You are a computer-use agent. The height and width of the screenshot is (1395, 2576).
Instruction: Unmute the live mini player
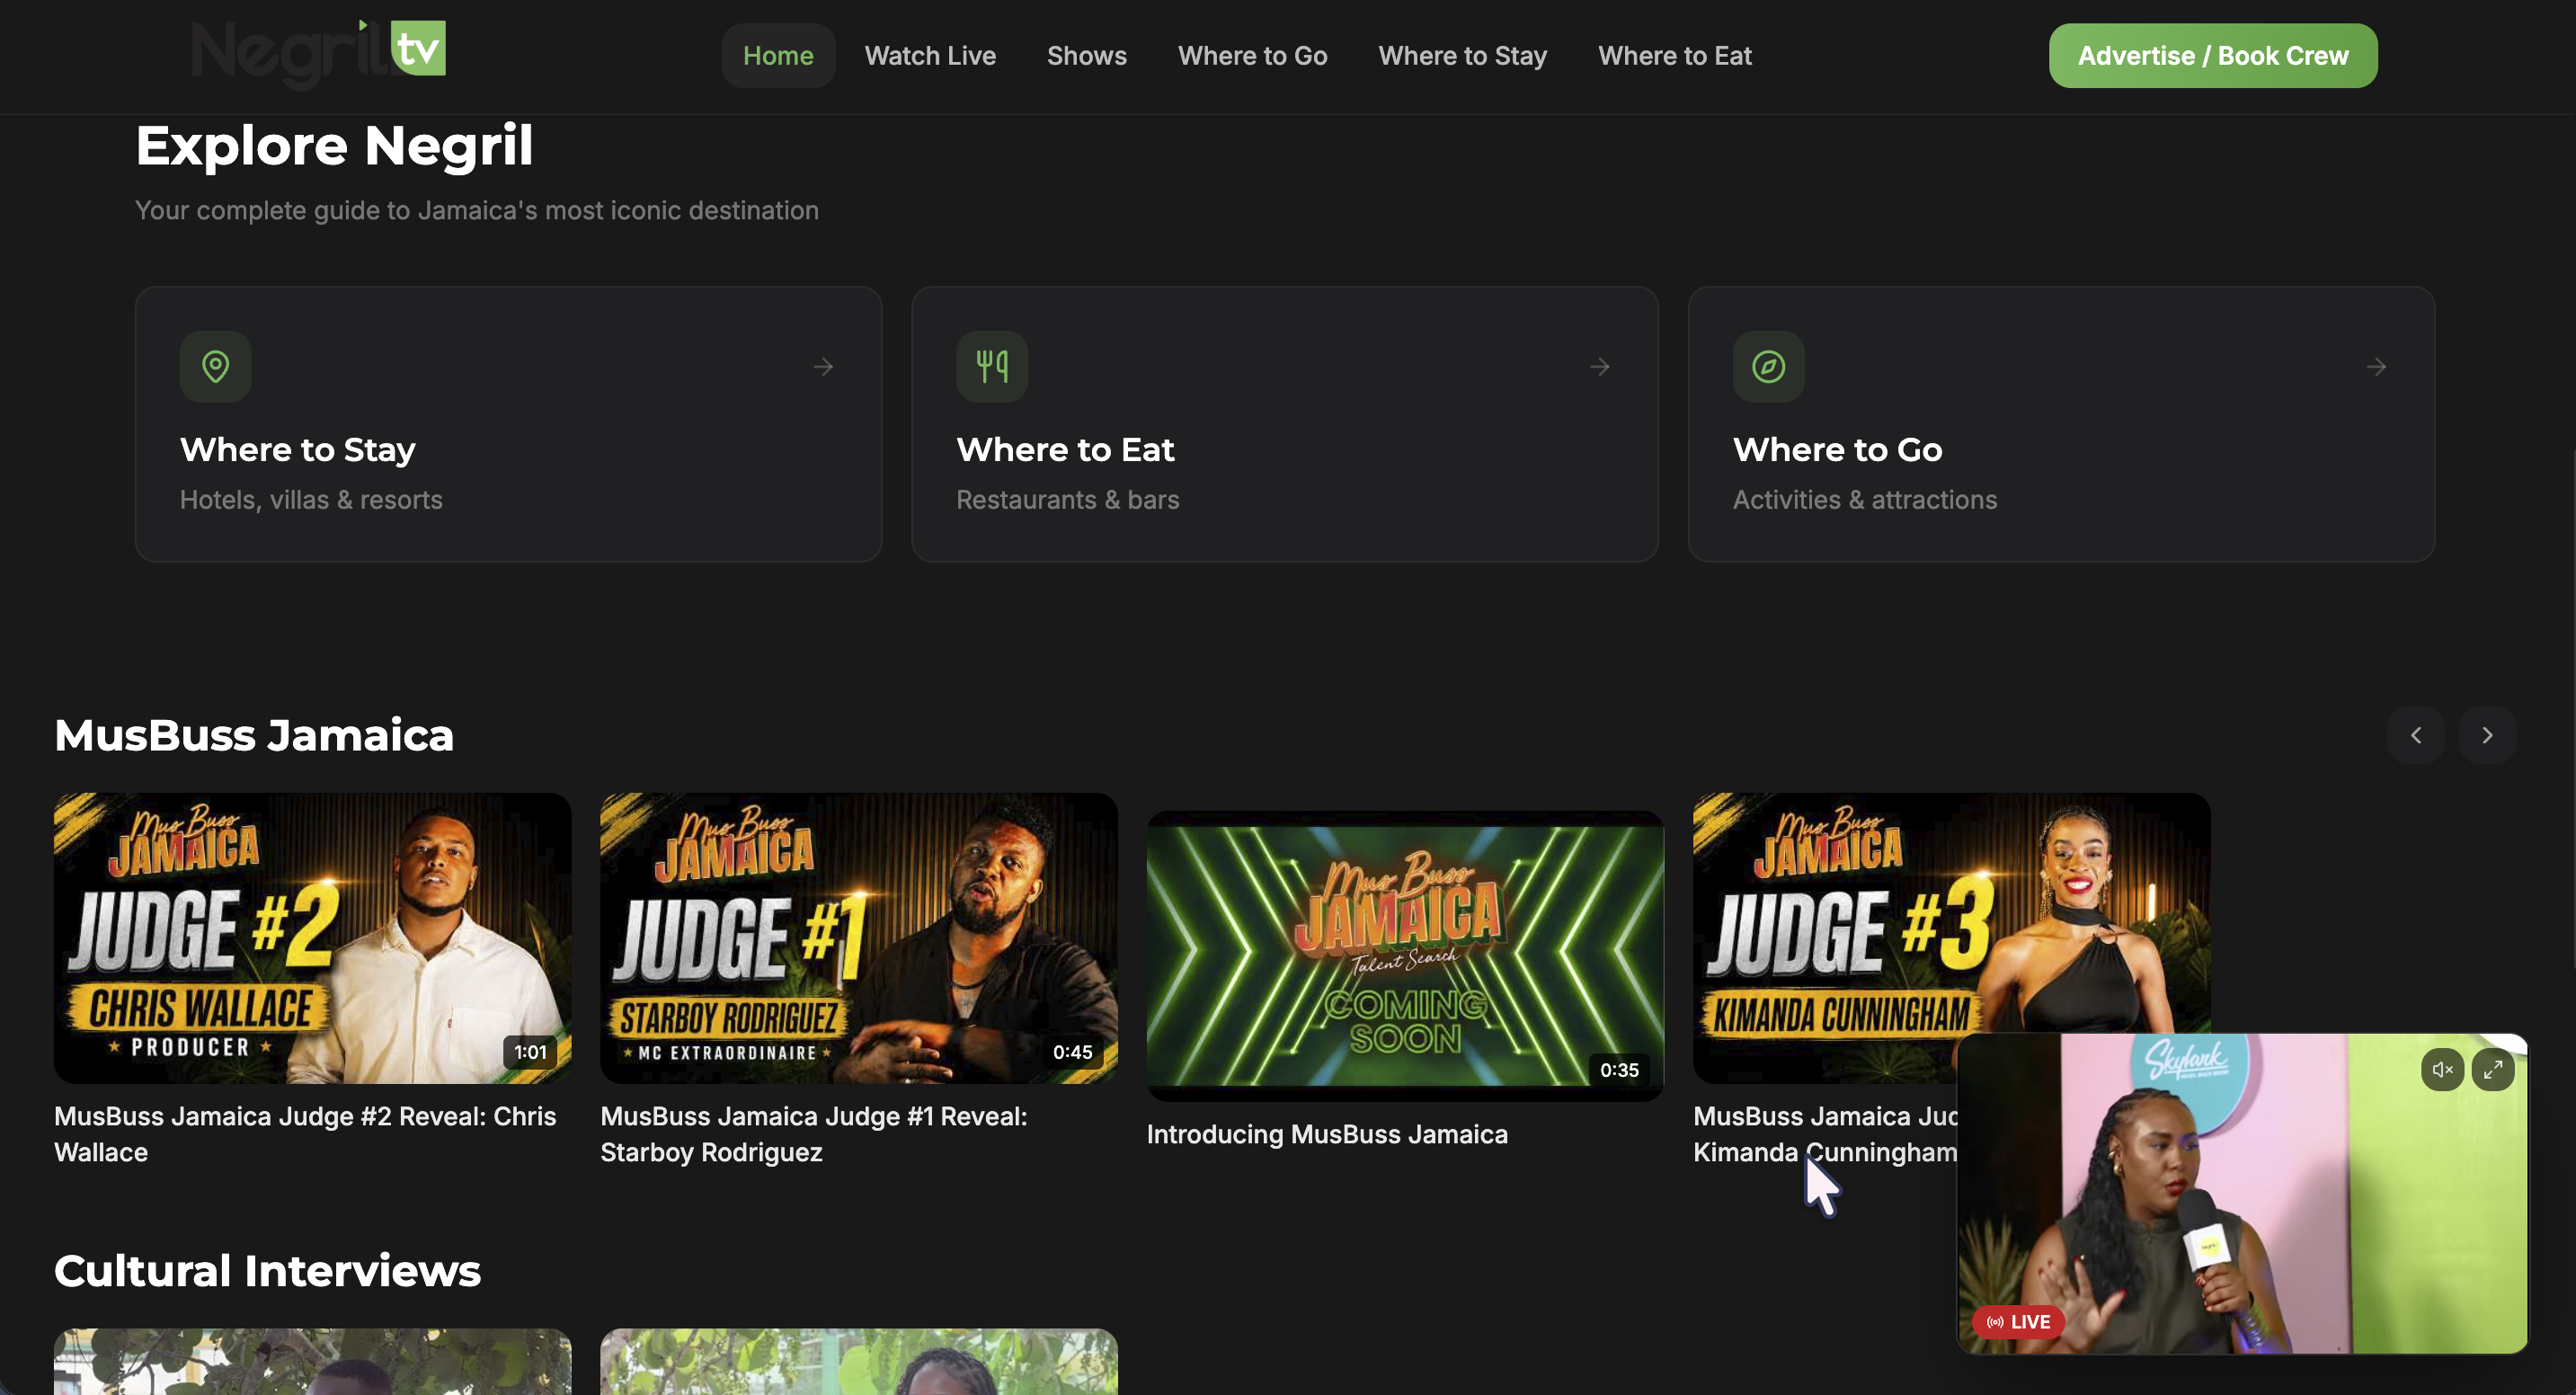pyautogui.click(x=2442, y=1070)
